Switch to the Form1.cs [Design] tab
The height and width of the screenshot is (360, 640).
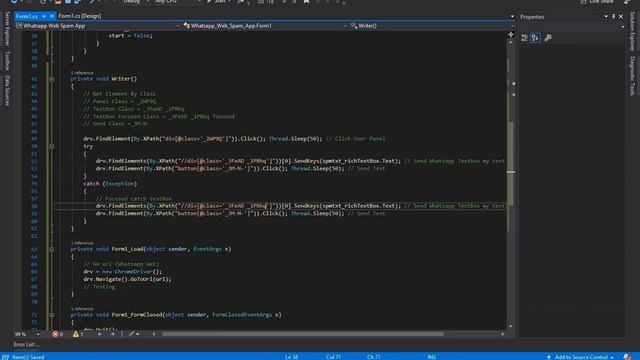coord(80,16)
